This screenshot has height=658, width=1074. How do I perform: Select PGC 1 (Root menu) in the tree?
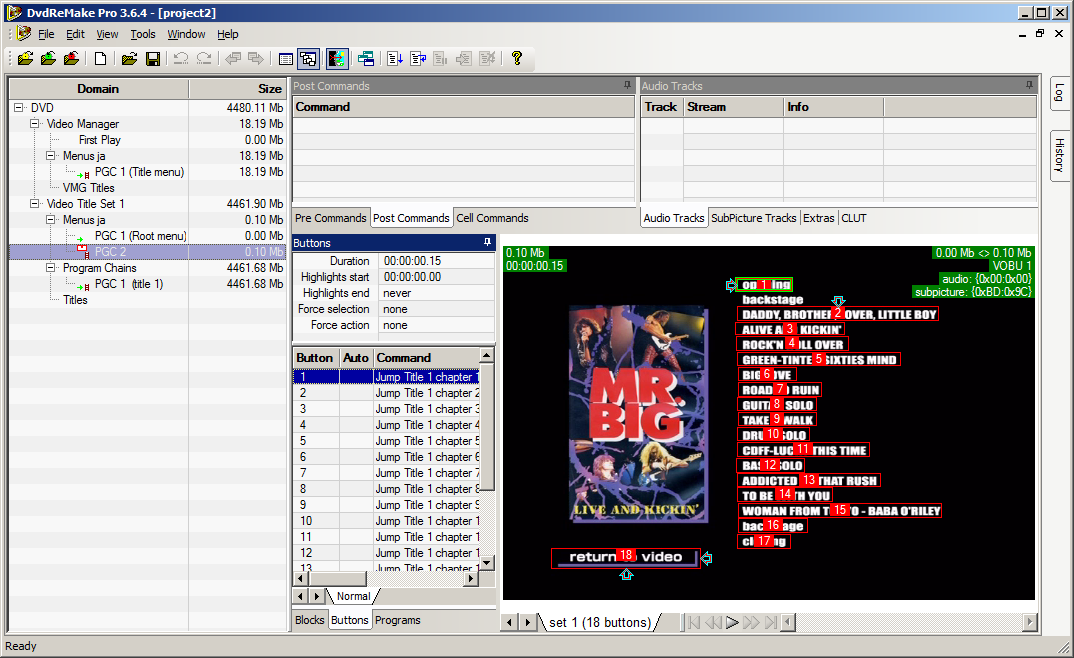click(x=140, y=236)
